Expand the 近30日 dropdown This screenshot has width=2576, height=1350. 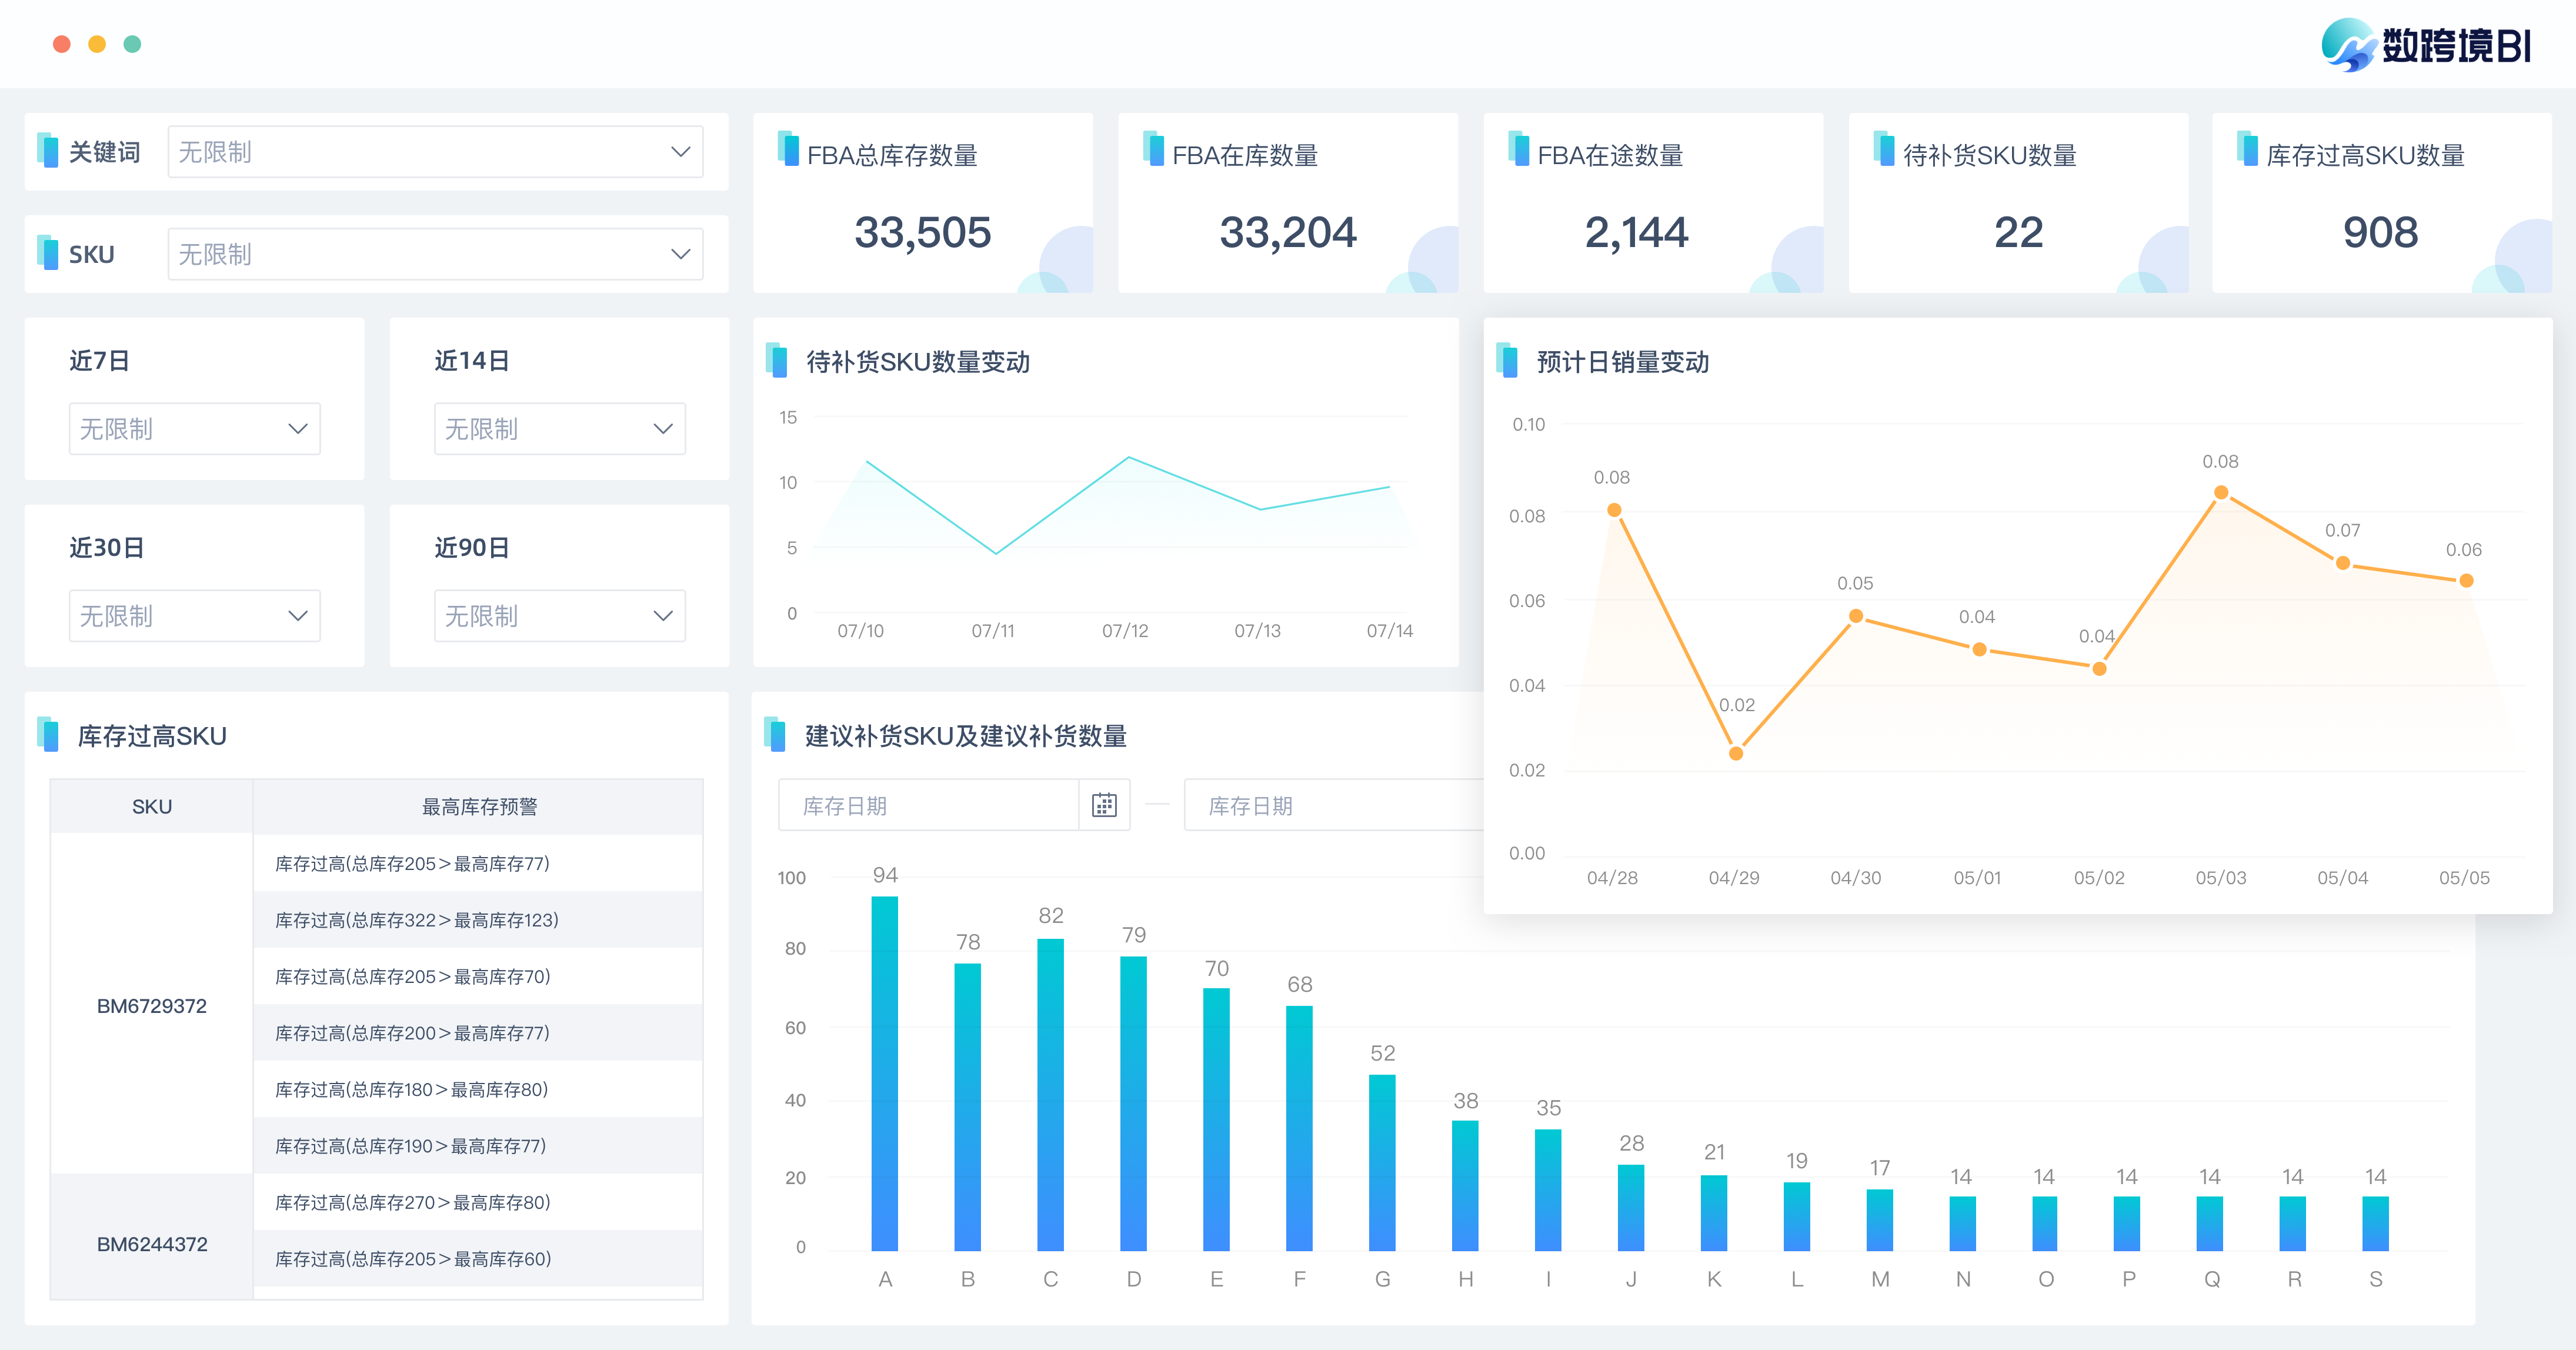(x=194, y=616)
